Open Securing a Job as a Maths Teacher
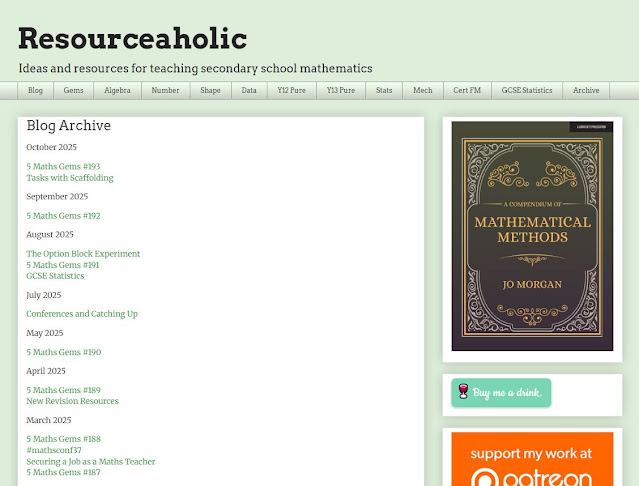 91,461
